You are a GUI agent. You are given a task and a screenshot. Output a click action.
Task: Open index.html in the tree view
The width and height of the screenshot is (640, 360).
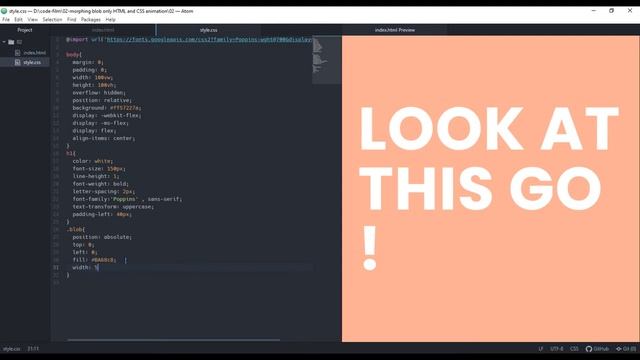pyautogui.click(x=35, y=53)
